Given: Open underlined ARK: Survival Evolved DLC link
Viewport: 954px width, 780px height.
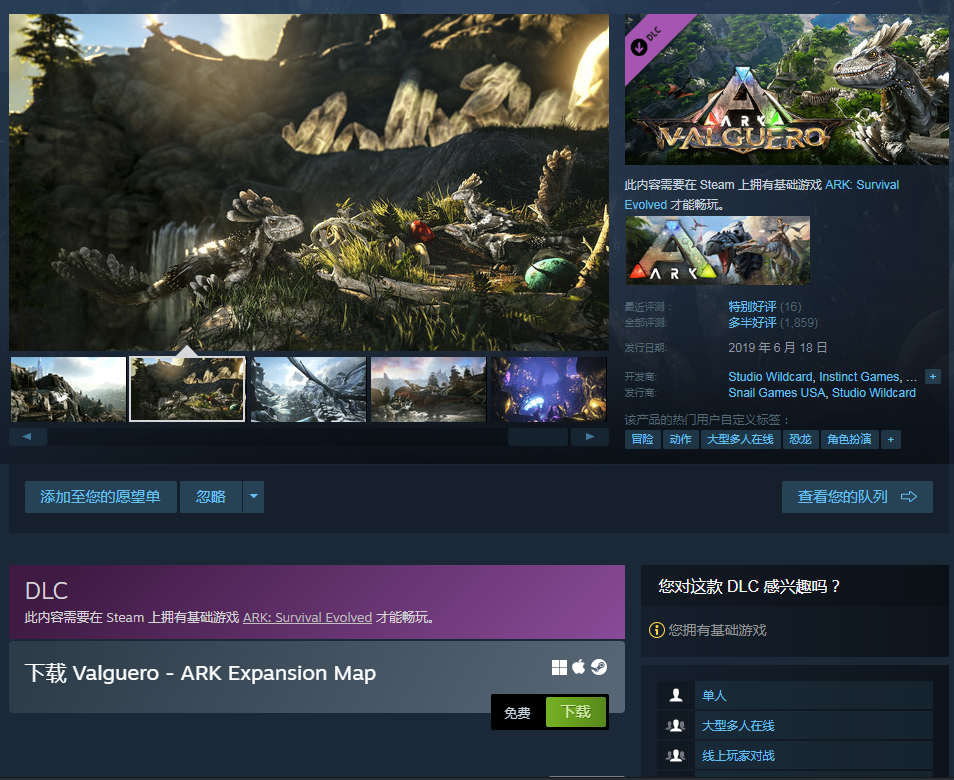Looking at the screenshot, I should [307, 618].
